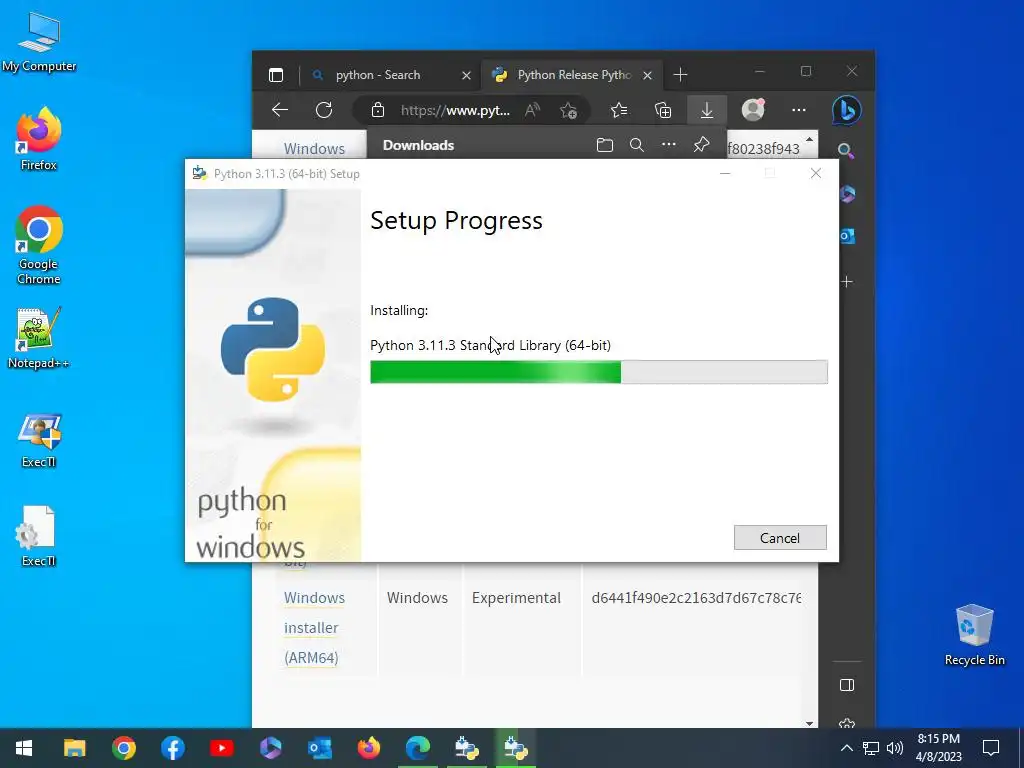The height and width of the screenshot is (768, 1024).
Task: Add this page to favorites
Action: pyautogui.click(x=568, y=110)
